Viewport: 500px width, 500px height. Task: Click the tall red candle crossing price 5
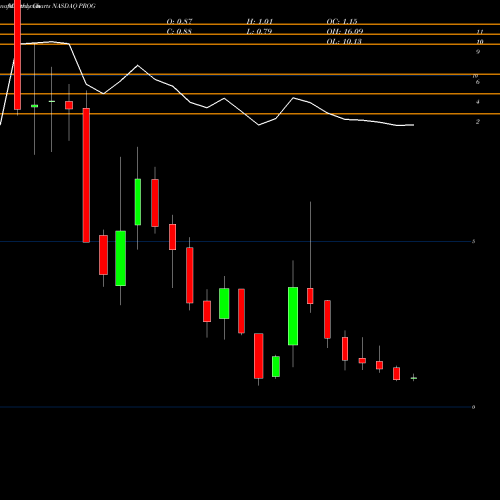click(86, 175)
